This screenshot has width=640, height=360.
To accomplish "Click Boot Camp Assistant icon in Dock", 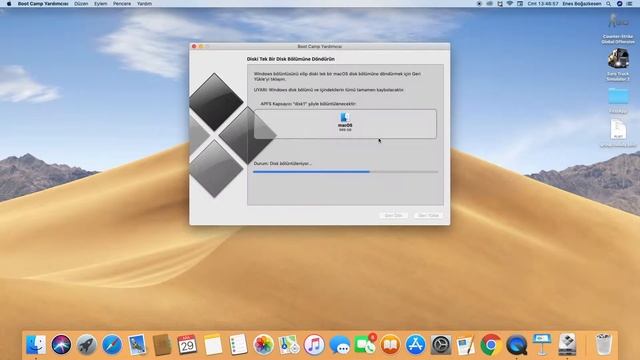I will 567,344.
